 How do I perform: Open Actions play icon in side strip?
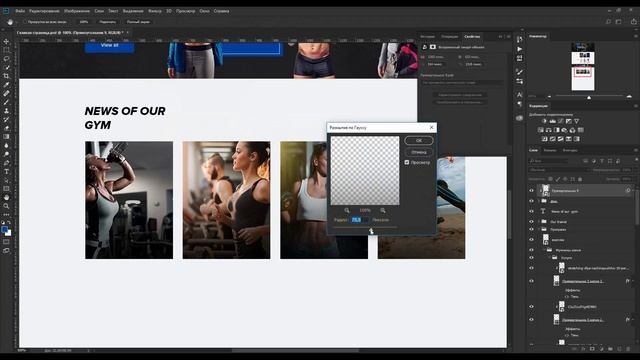(x=519, y=49)
